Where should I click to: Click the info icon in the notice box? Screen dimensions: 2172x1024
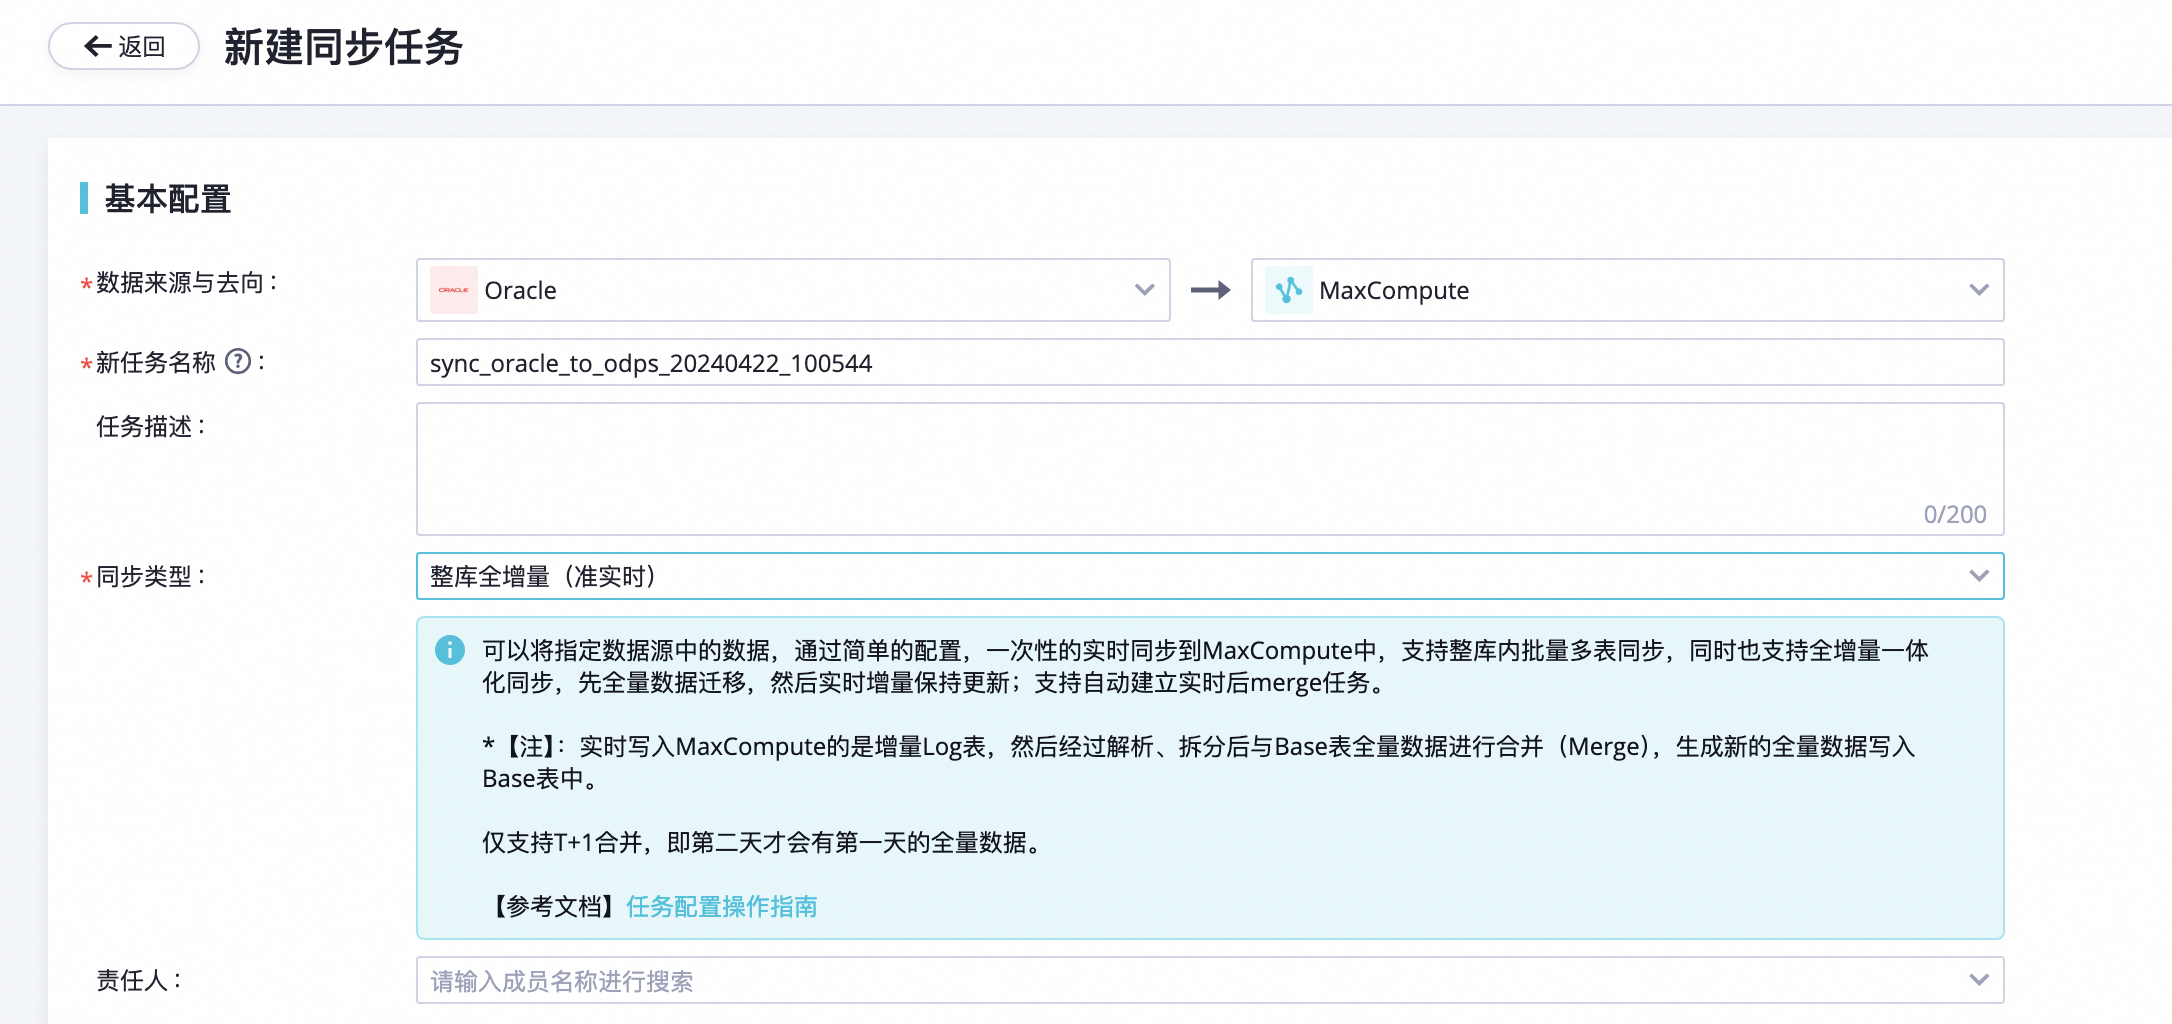tap(450, 650)
